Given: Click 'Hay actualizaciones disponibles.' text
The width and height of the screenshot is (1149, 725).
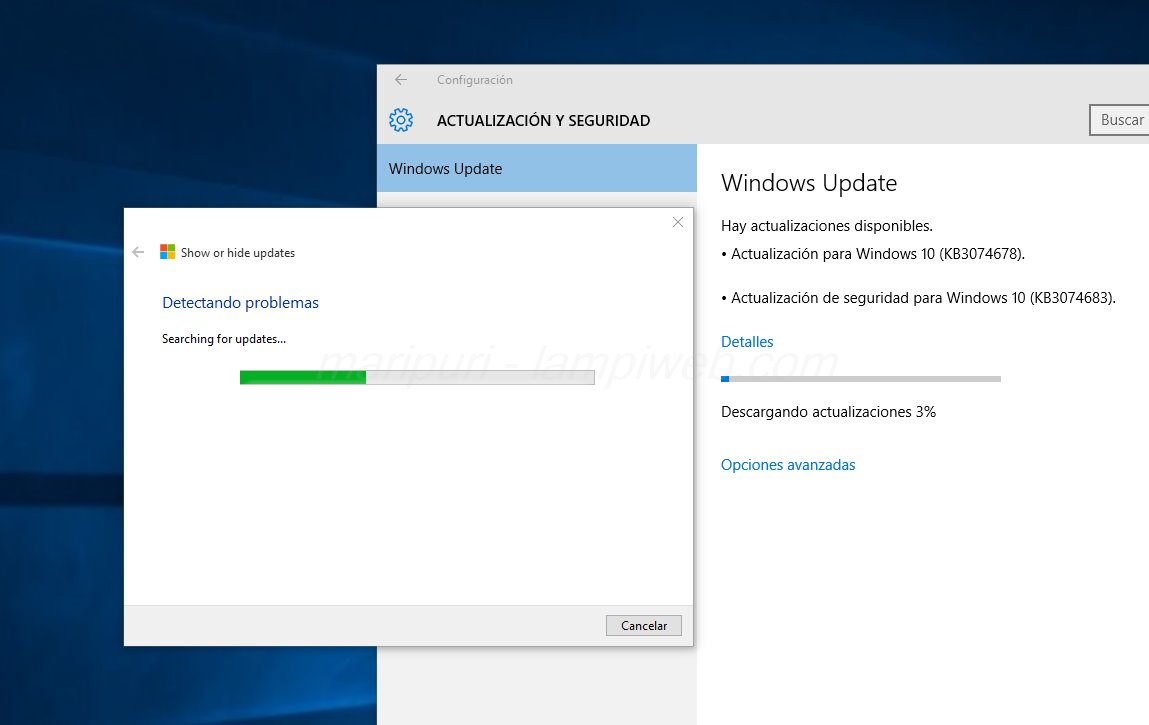Looking at the screenshot, I should tap(827, 226).
